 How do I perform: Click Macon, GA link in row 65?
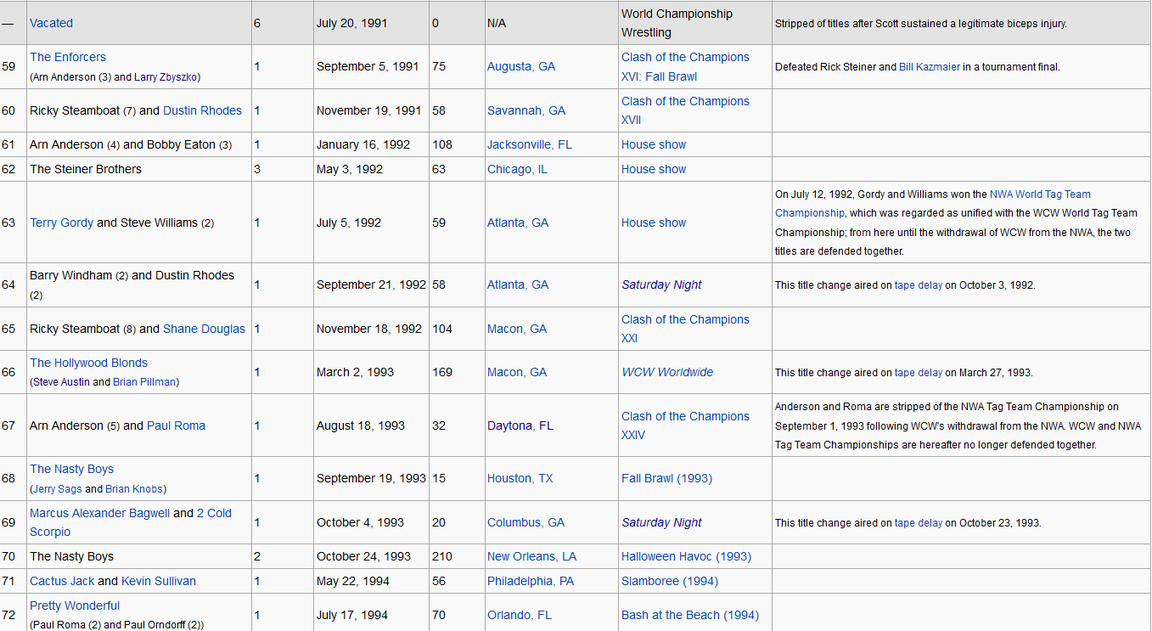point(516,328)
